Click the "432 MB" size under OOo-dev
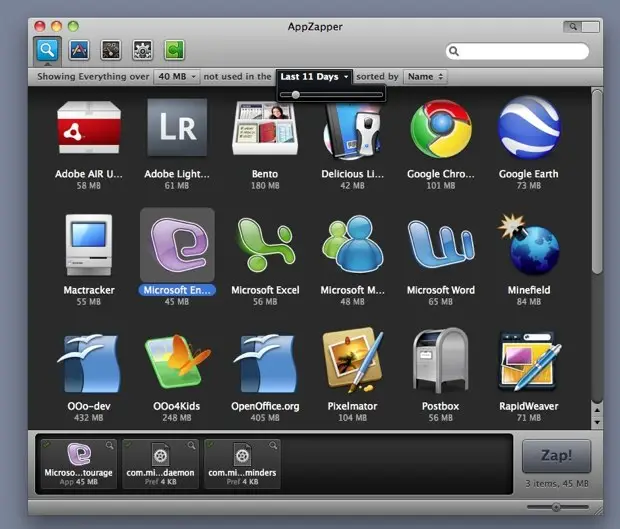Screen dimensions: 620x529 tap(89, 418)
